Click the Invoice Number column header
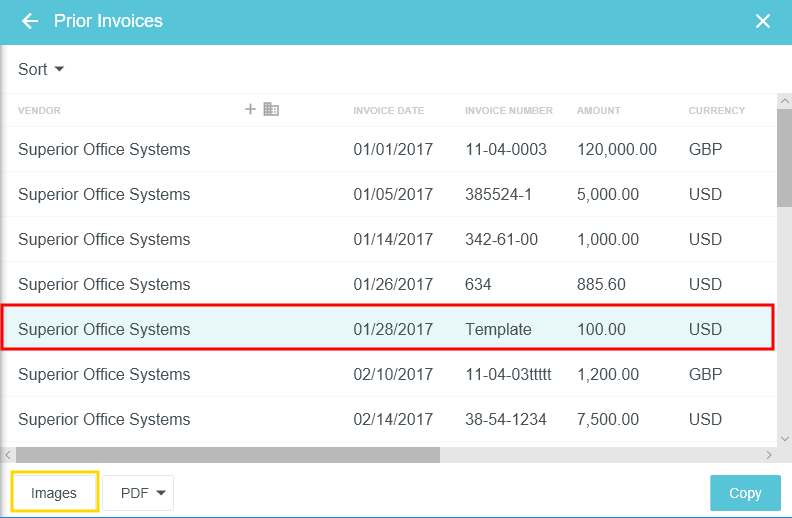 [508, 111]
